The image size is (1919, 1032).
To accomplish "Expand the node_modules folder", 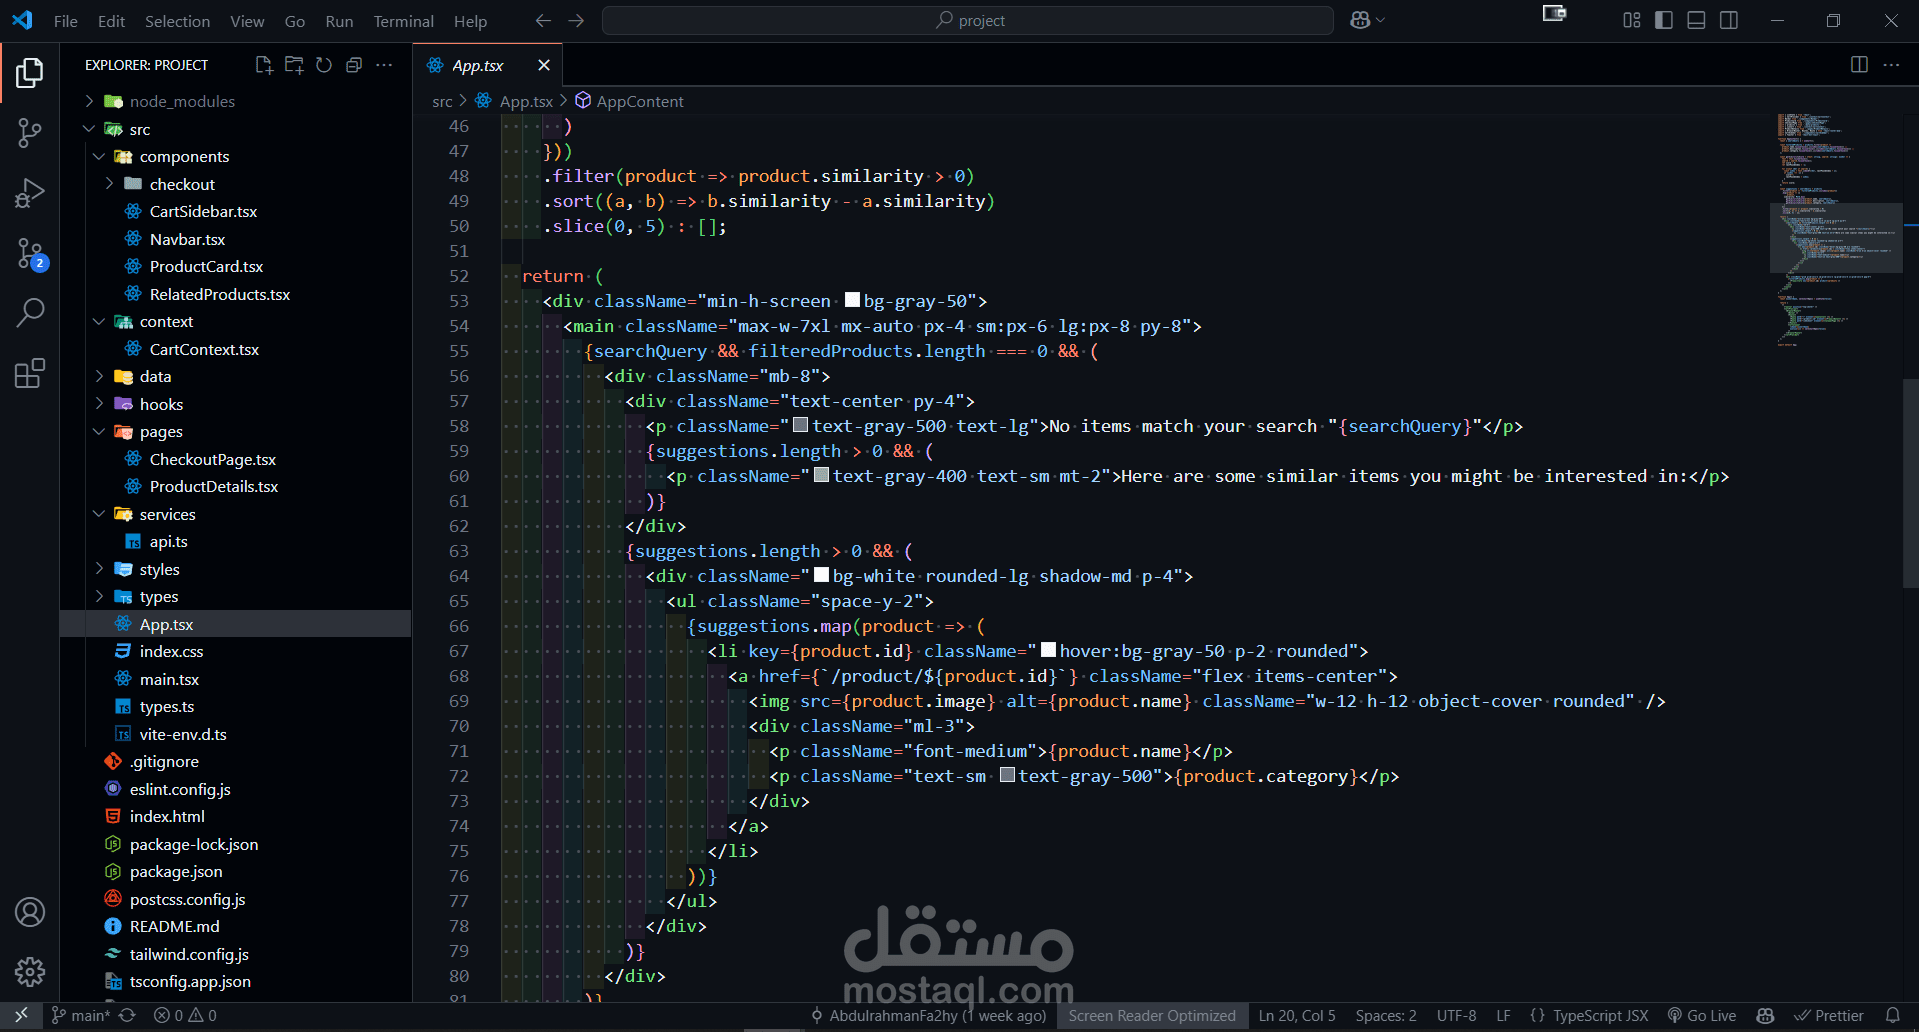I will click(236, 101).
